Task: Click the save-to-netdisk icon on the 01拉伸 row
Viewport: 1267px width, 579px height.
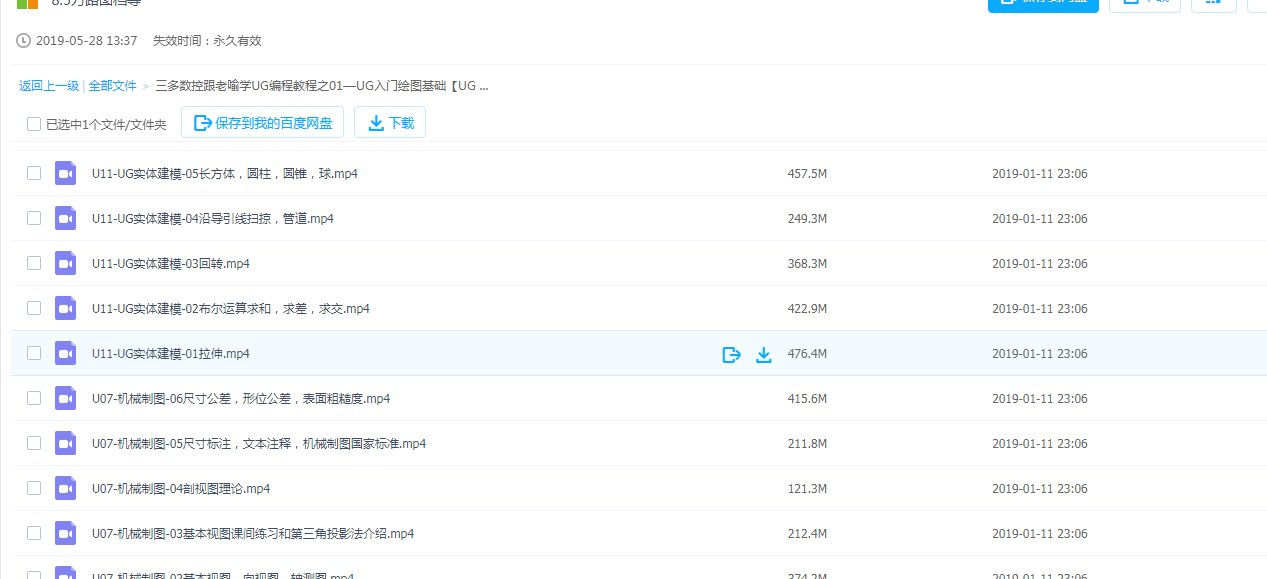Action: (731, 354)
